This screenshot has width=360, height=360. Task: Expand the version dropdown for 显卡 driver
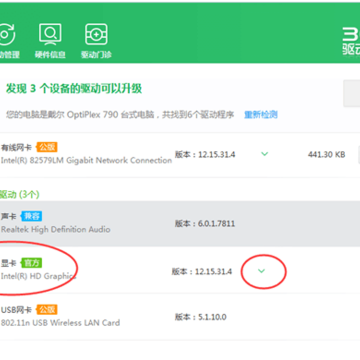coord(262,271)
